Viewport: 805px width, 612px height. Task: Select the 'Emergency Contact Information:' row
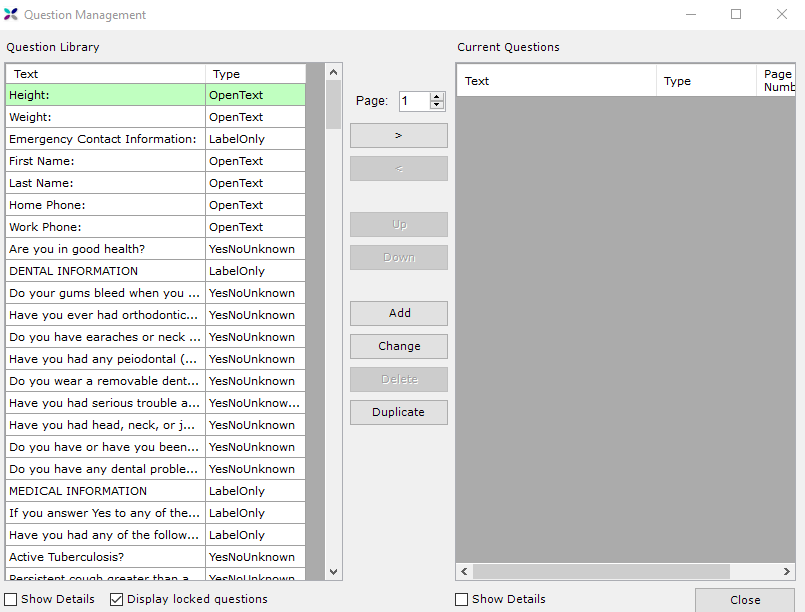[103, 139]
